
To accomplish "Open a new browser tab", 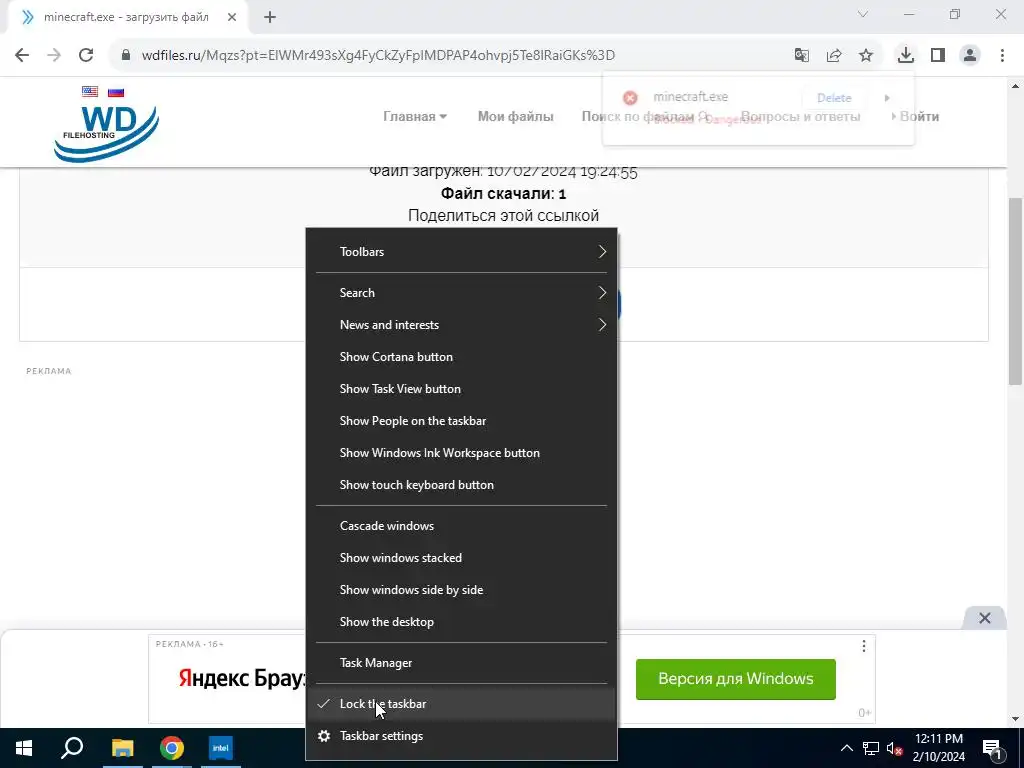I will [x=270, y=18].
